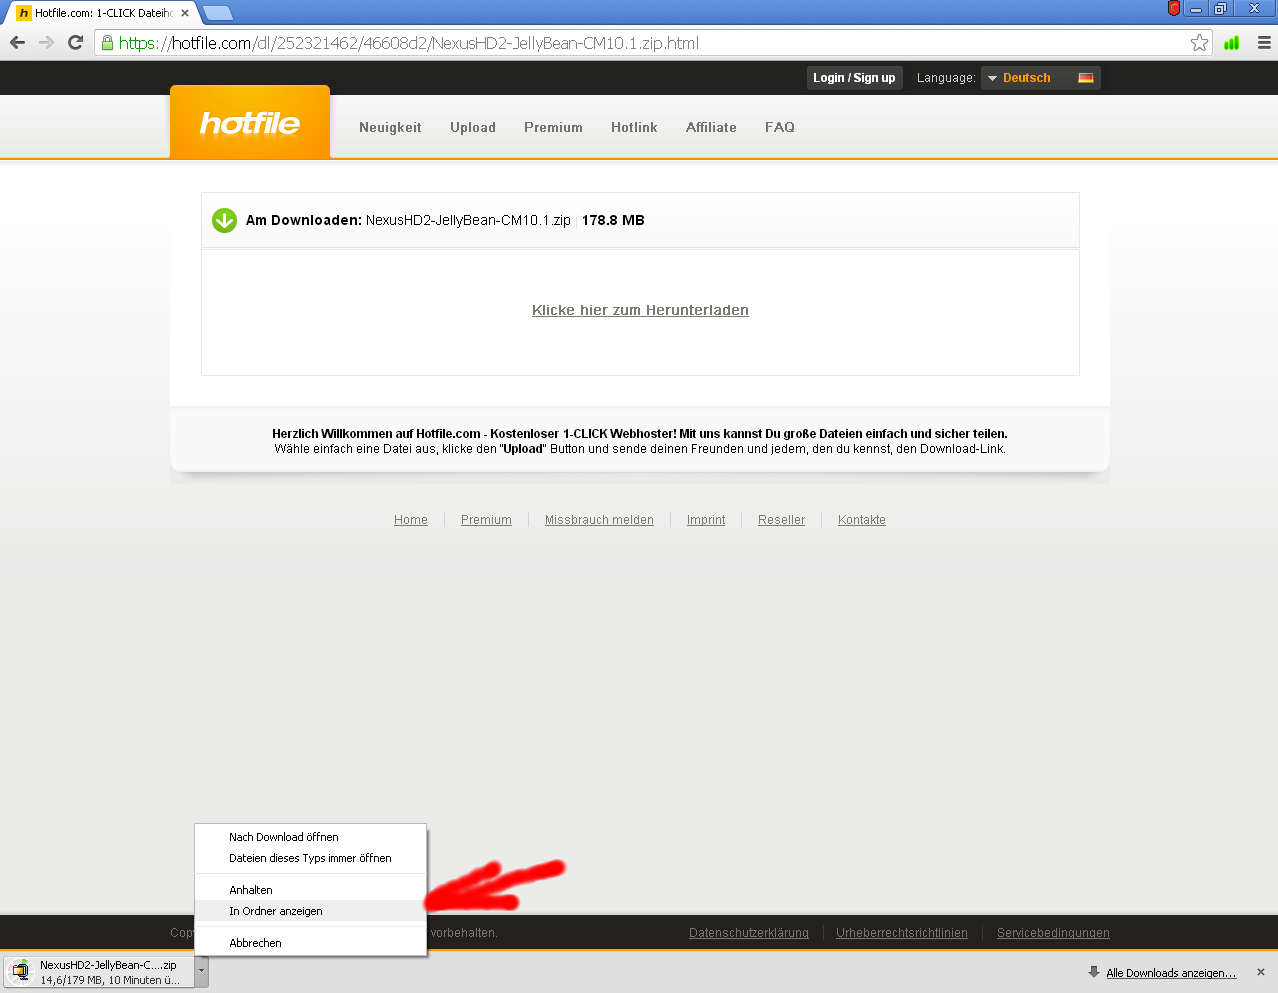Click the browser forward arrow
This screenshot has height=993, width=1278.
coord(46,43)
